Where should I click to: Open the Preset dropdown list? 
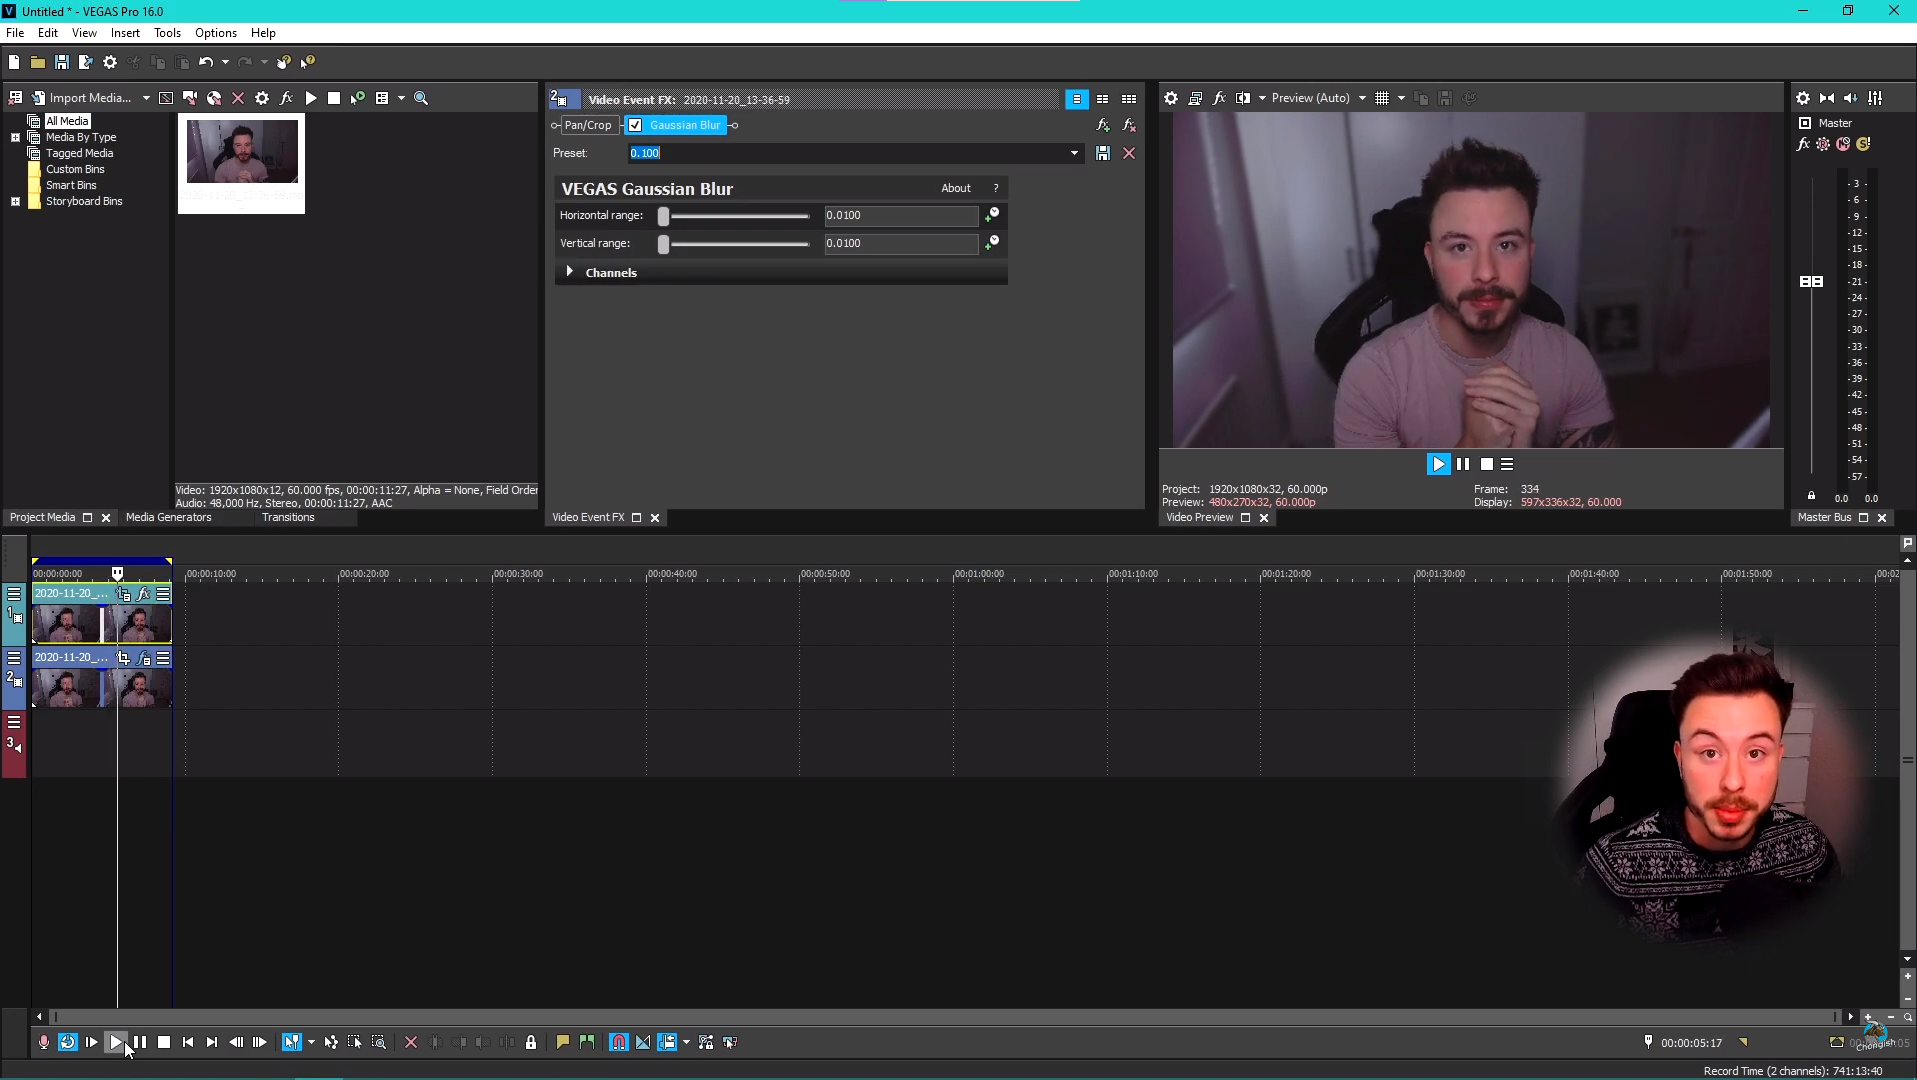(x=1074, y=153)
